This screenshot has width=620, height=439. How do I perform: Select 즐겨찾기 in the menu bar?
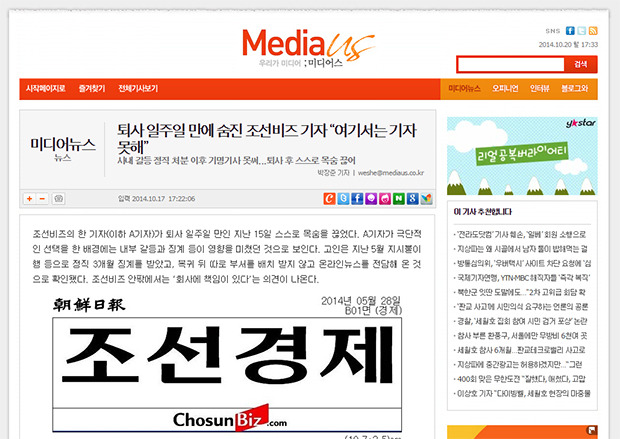point(92,89)
